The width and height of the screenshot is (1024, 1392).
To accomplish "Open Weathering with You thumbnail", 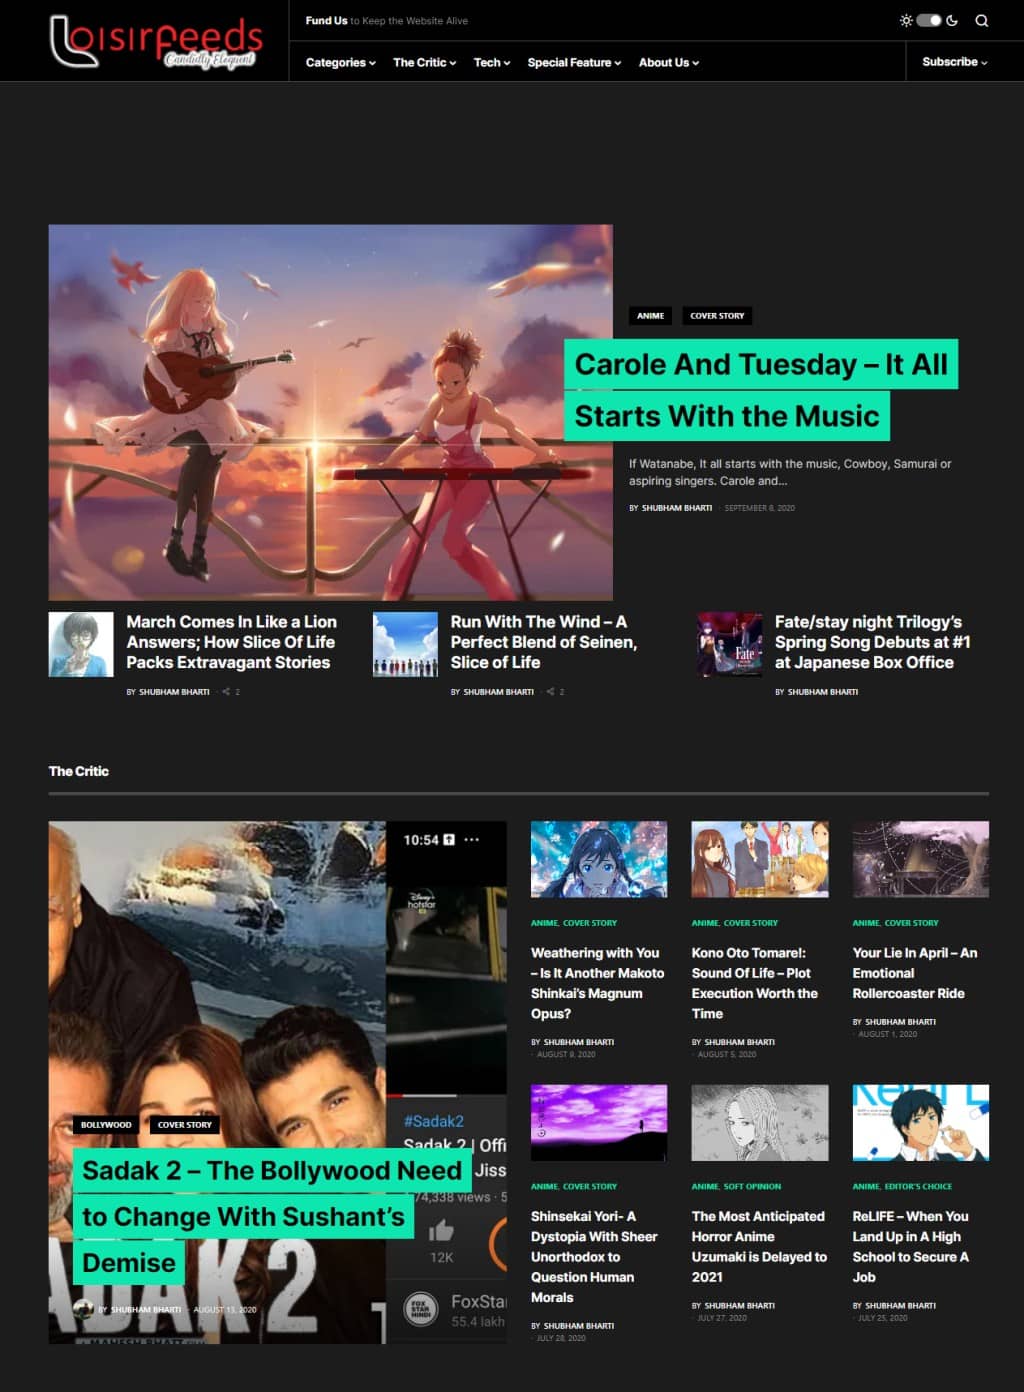I will 599,859.
